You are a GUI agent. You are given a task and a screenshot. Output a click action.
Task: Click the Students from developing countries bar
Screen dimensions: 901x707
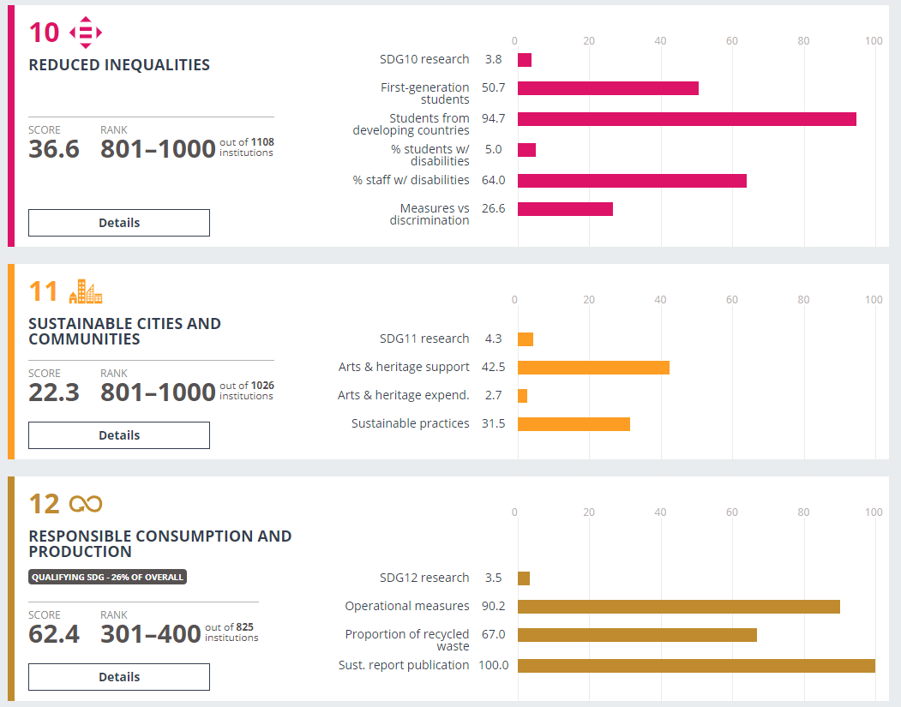pyautogui.click(x=686, y=119)
